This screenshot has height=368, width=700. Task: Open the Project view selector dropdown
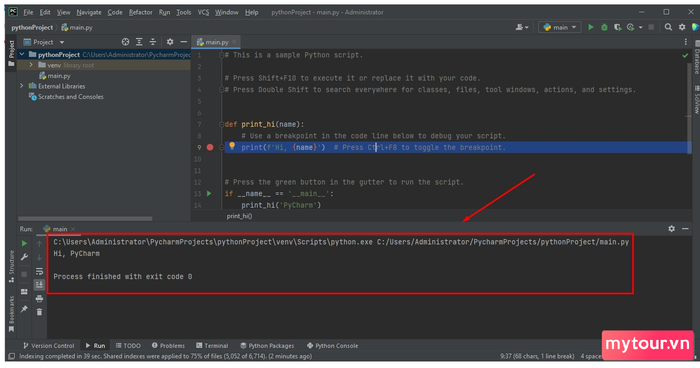pyautogui.click(x=44, y=42)
